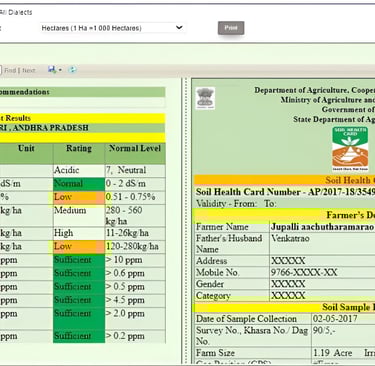
Task: Select the Sufficient cell beside > 10 ppm
Action: pyautogui.click(x=79, y=260)
